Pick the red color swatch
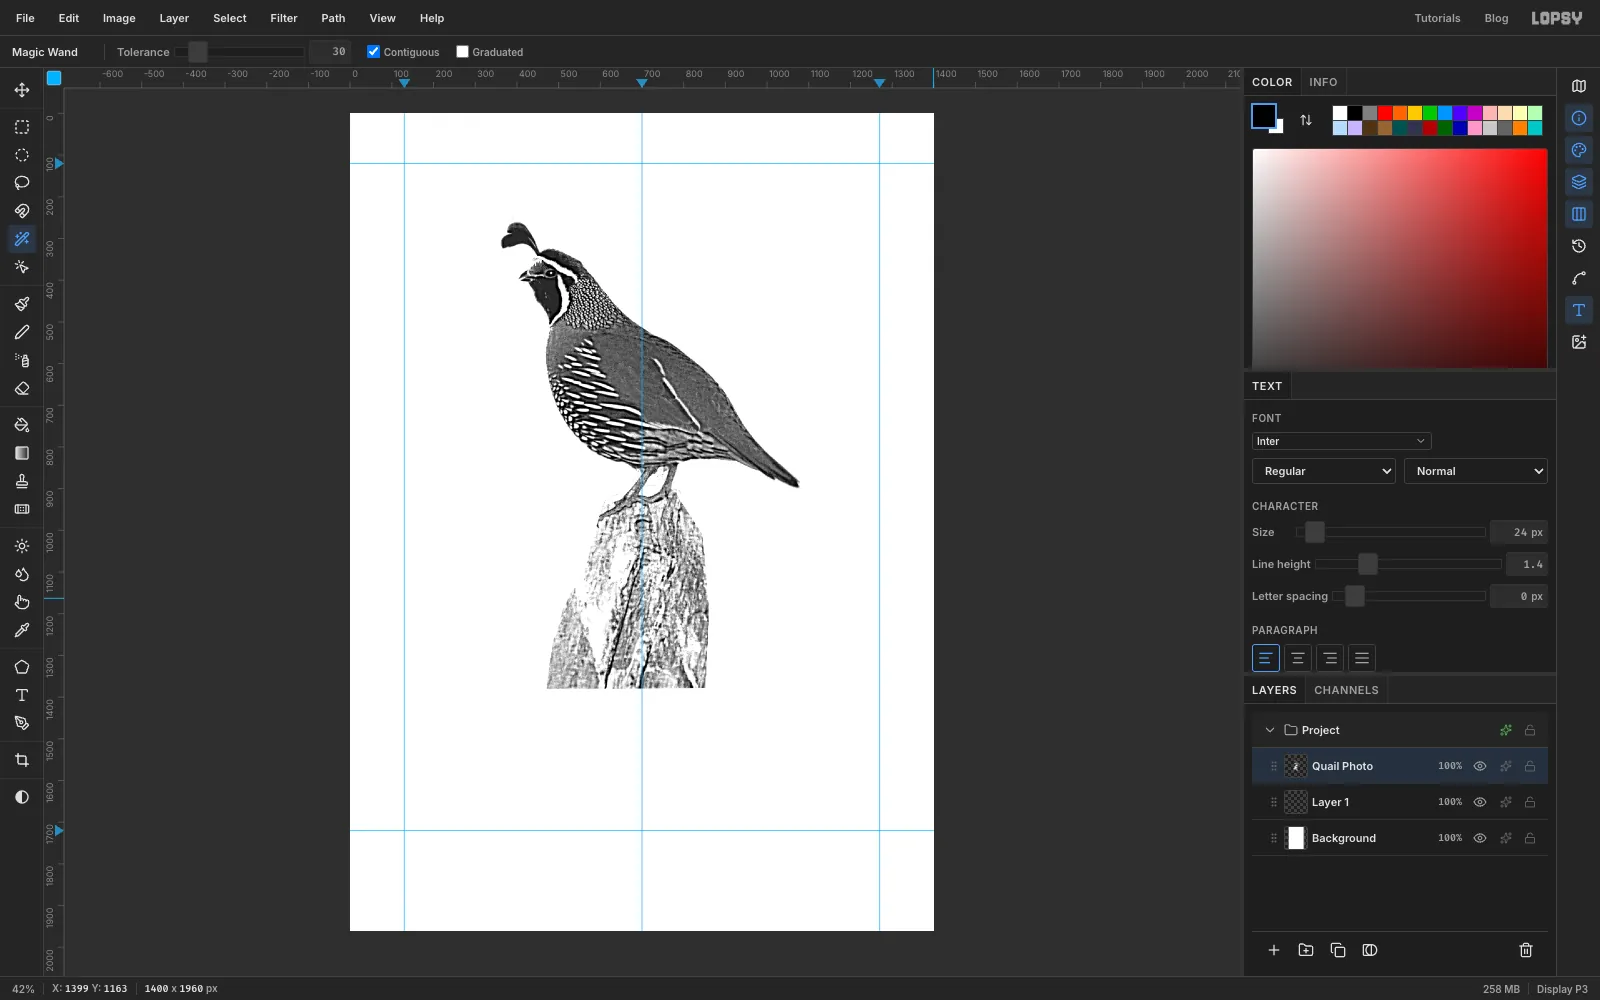 click(1385, 113)
